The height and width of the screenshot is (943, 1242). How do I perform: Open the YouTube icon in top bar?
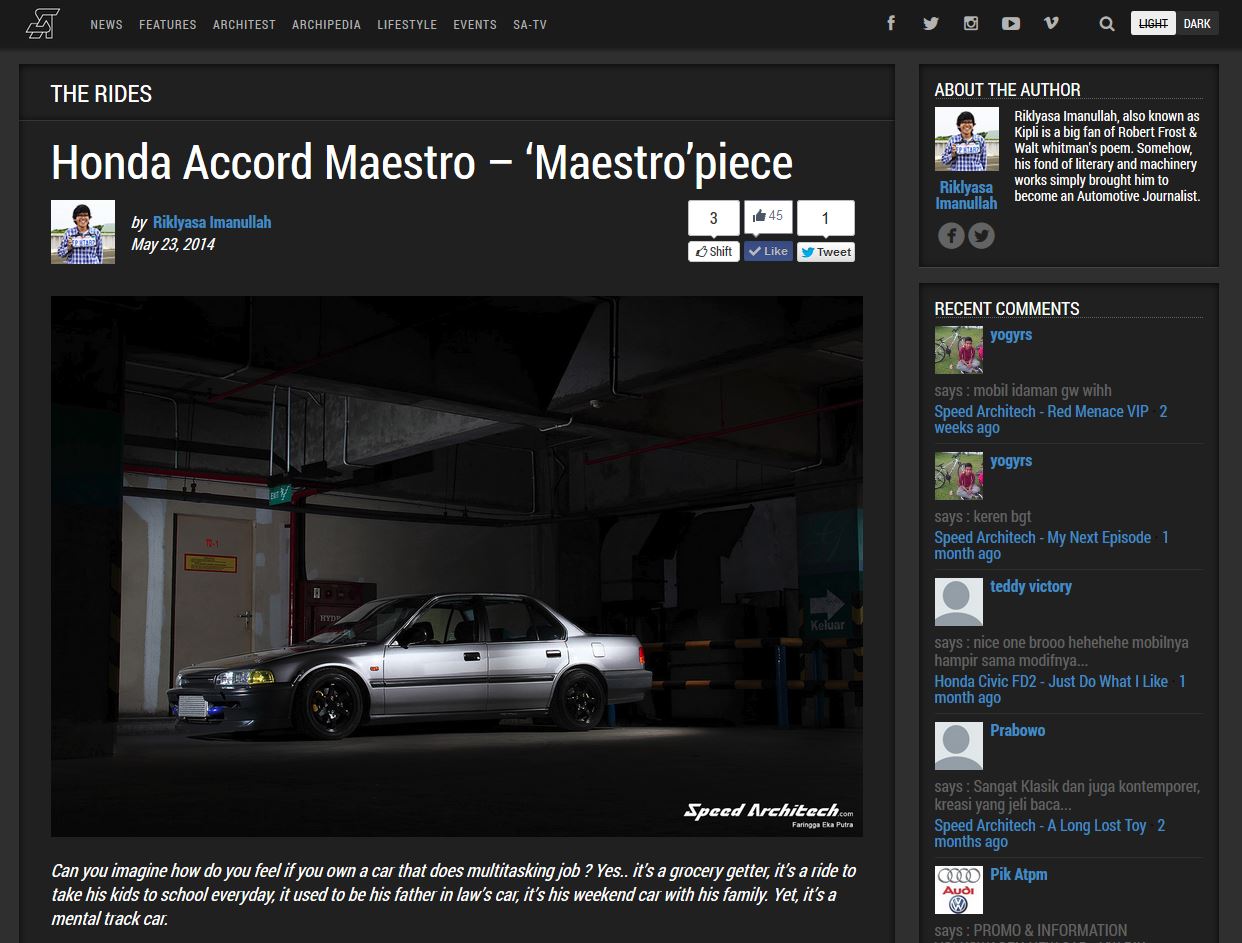point(1010,23)
